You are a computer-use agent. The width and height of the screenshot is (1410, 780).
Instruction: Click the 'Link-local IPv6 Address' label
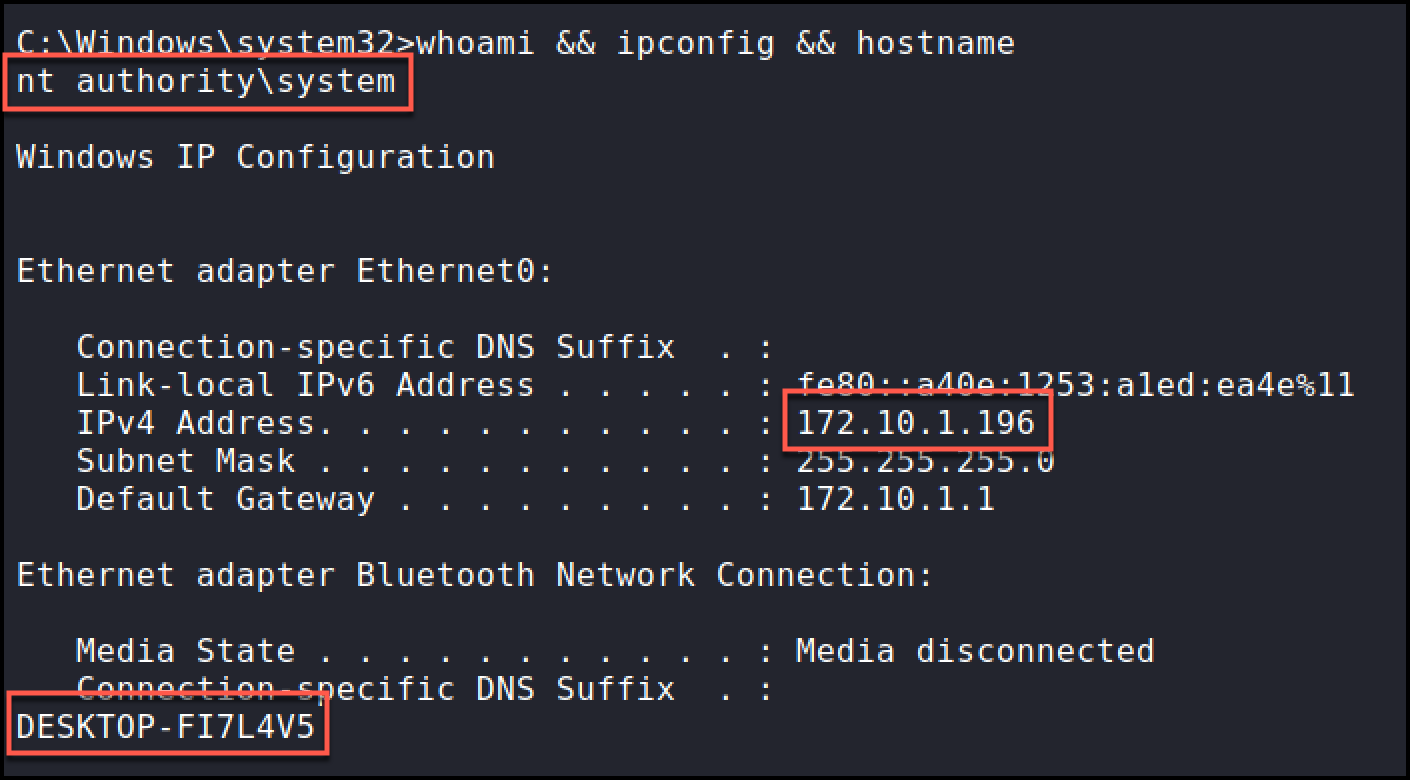pos(305,386)
